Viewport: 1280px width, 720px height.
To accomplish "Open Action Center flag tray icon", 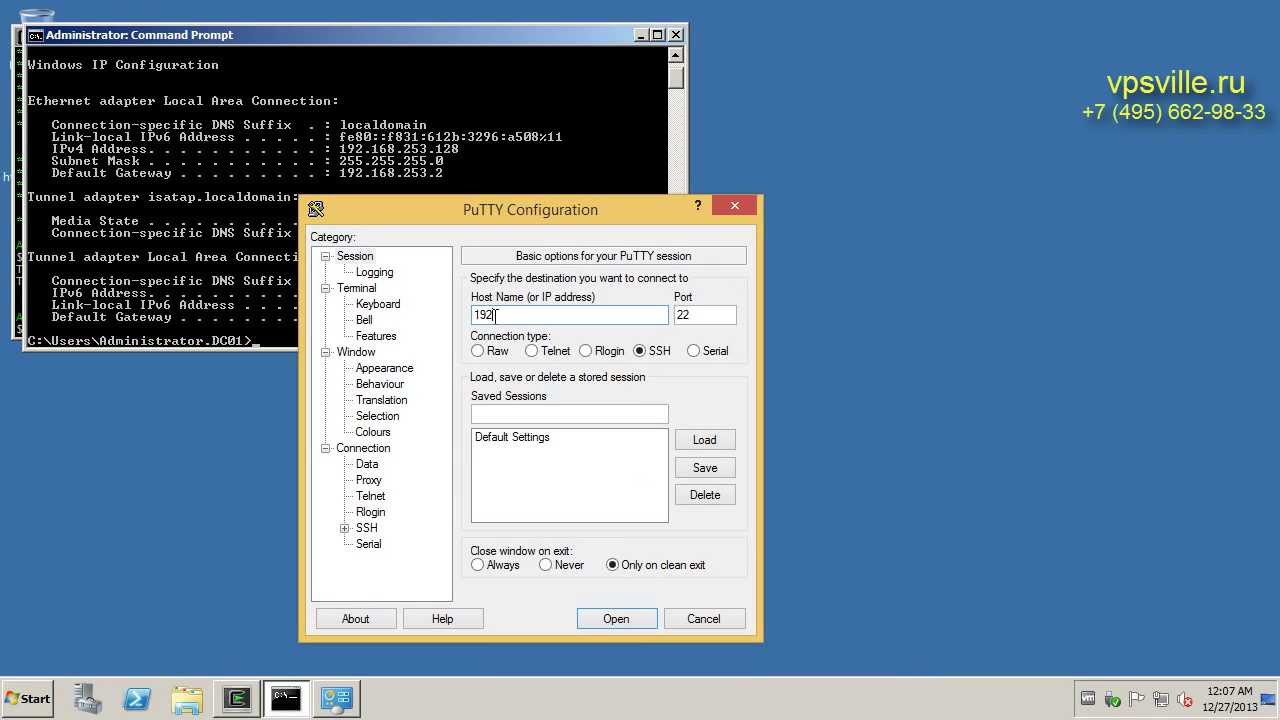I will [x=1136, y=699].
